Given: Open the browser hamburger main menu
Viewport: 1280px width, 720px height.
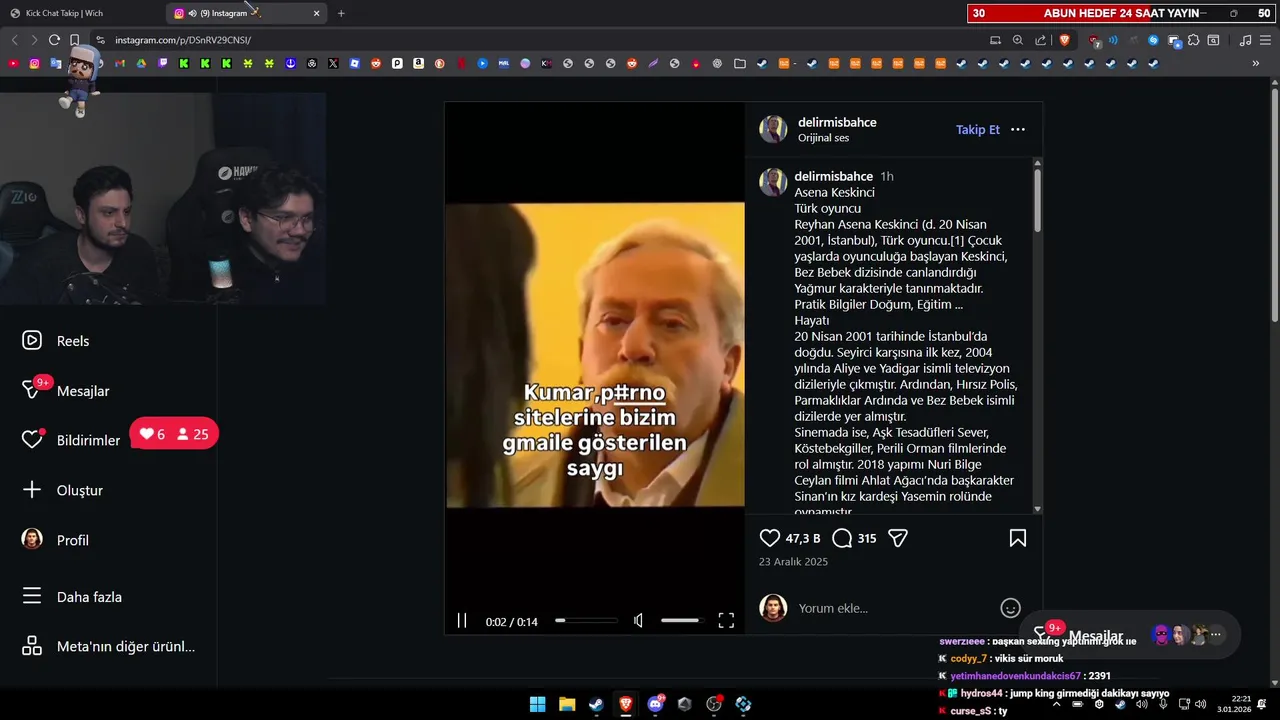Looking at the screenshot, I should click(x=1266, y=40).
